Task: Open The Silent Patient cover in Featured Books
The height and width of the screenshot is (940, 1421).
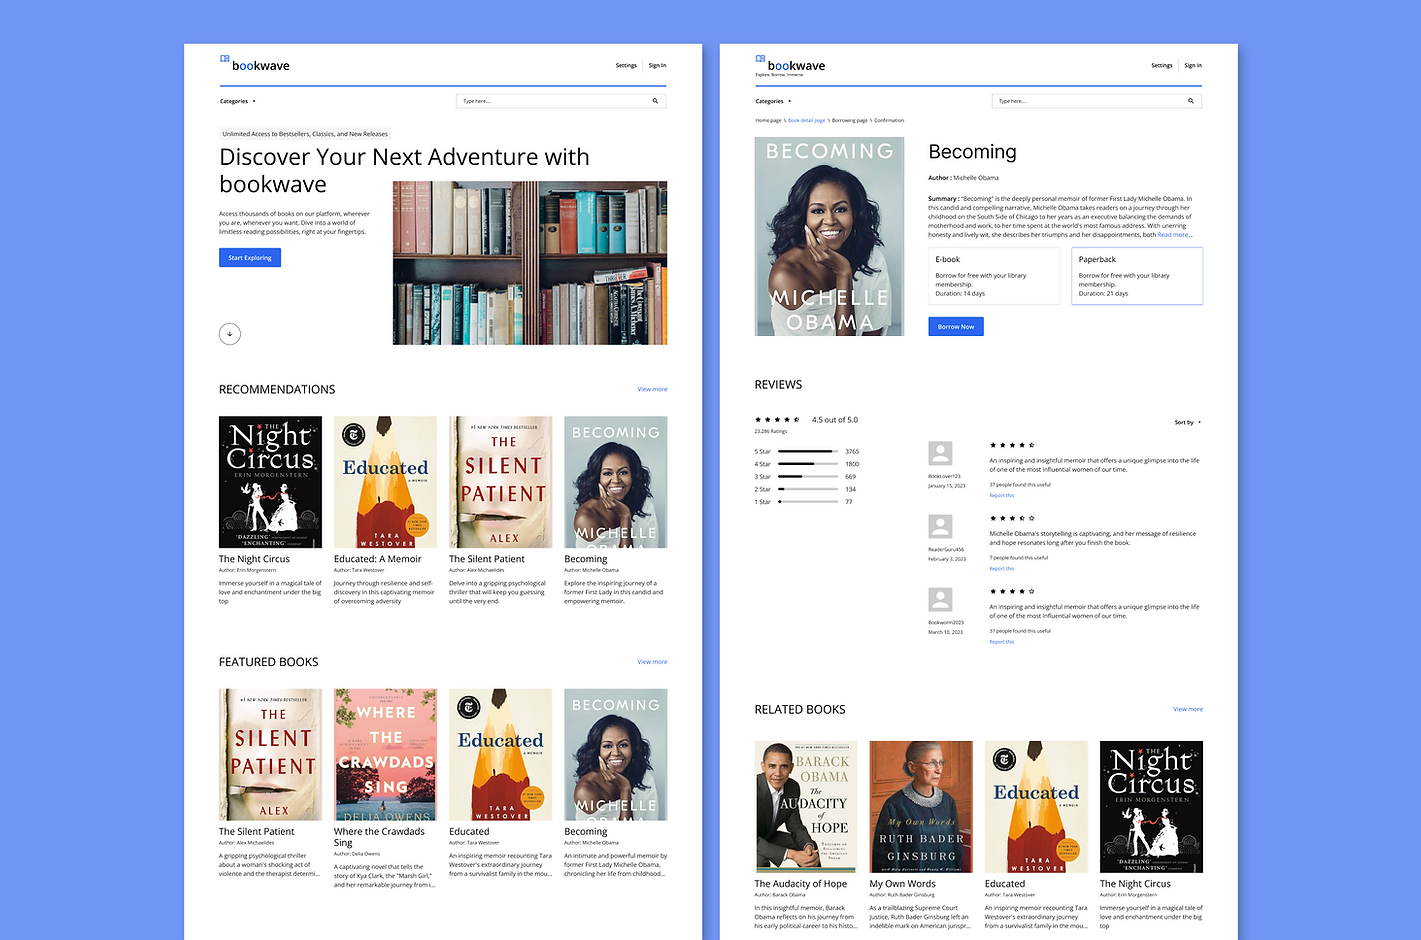Action: [x=270, y=754]
